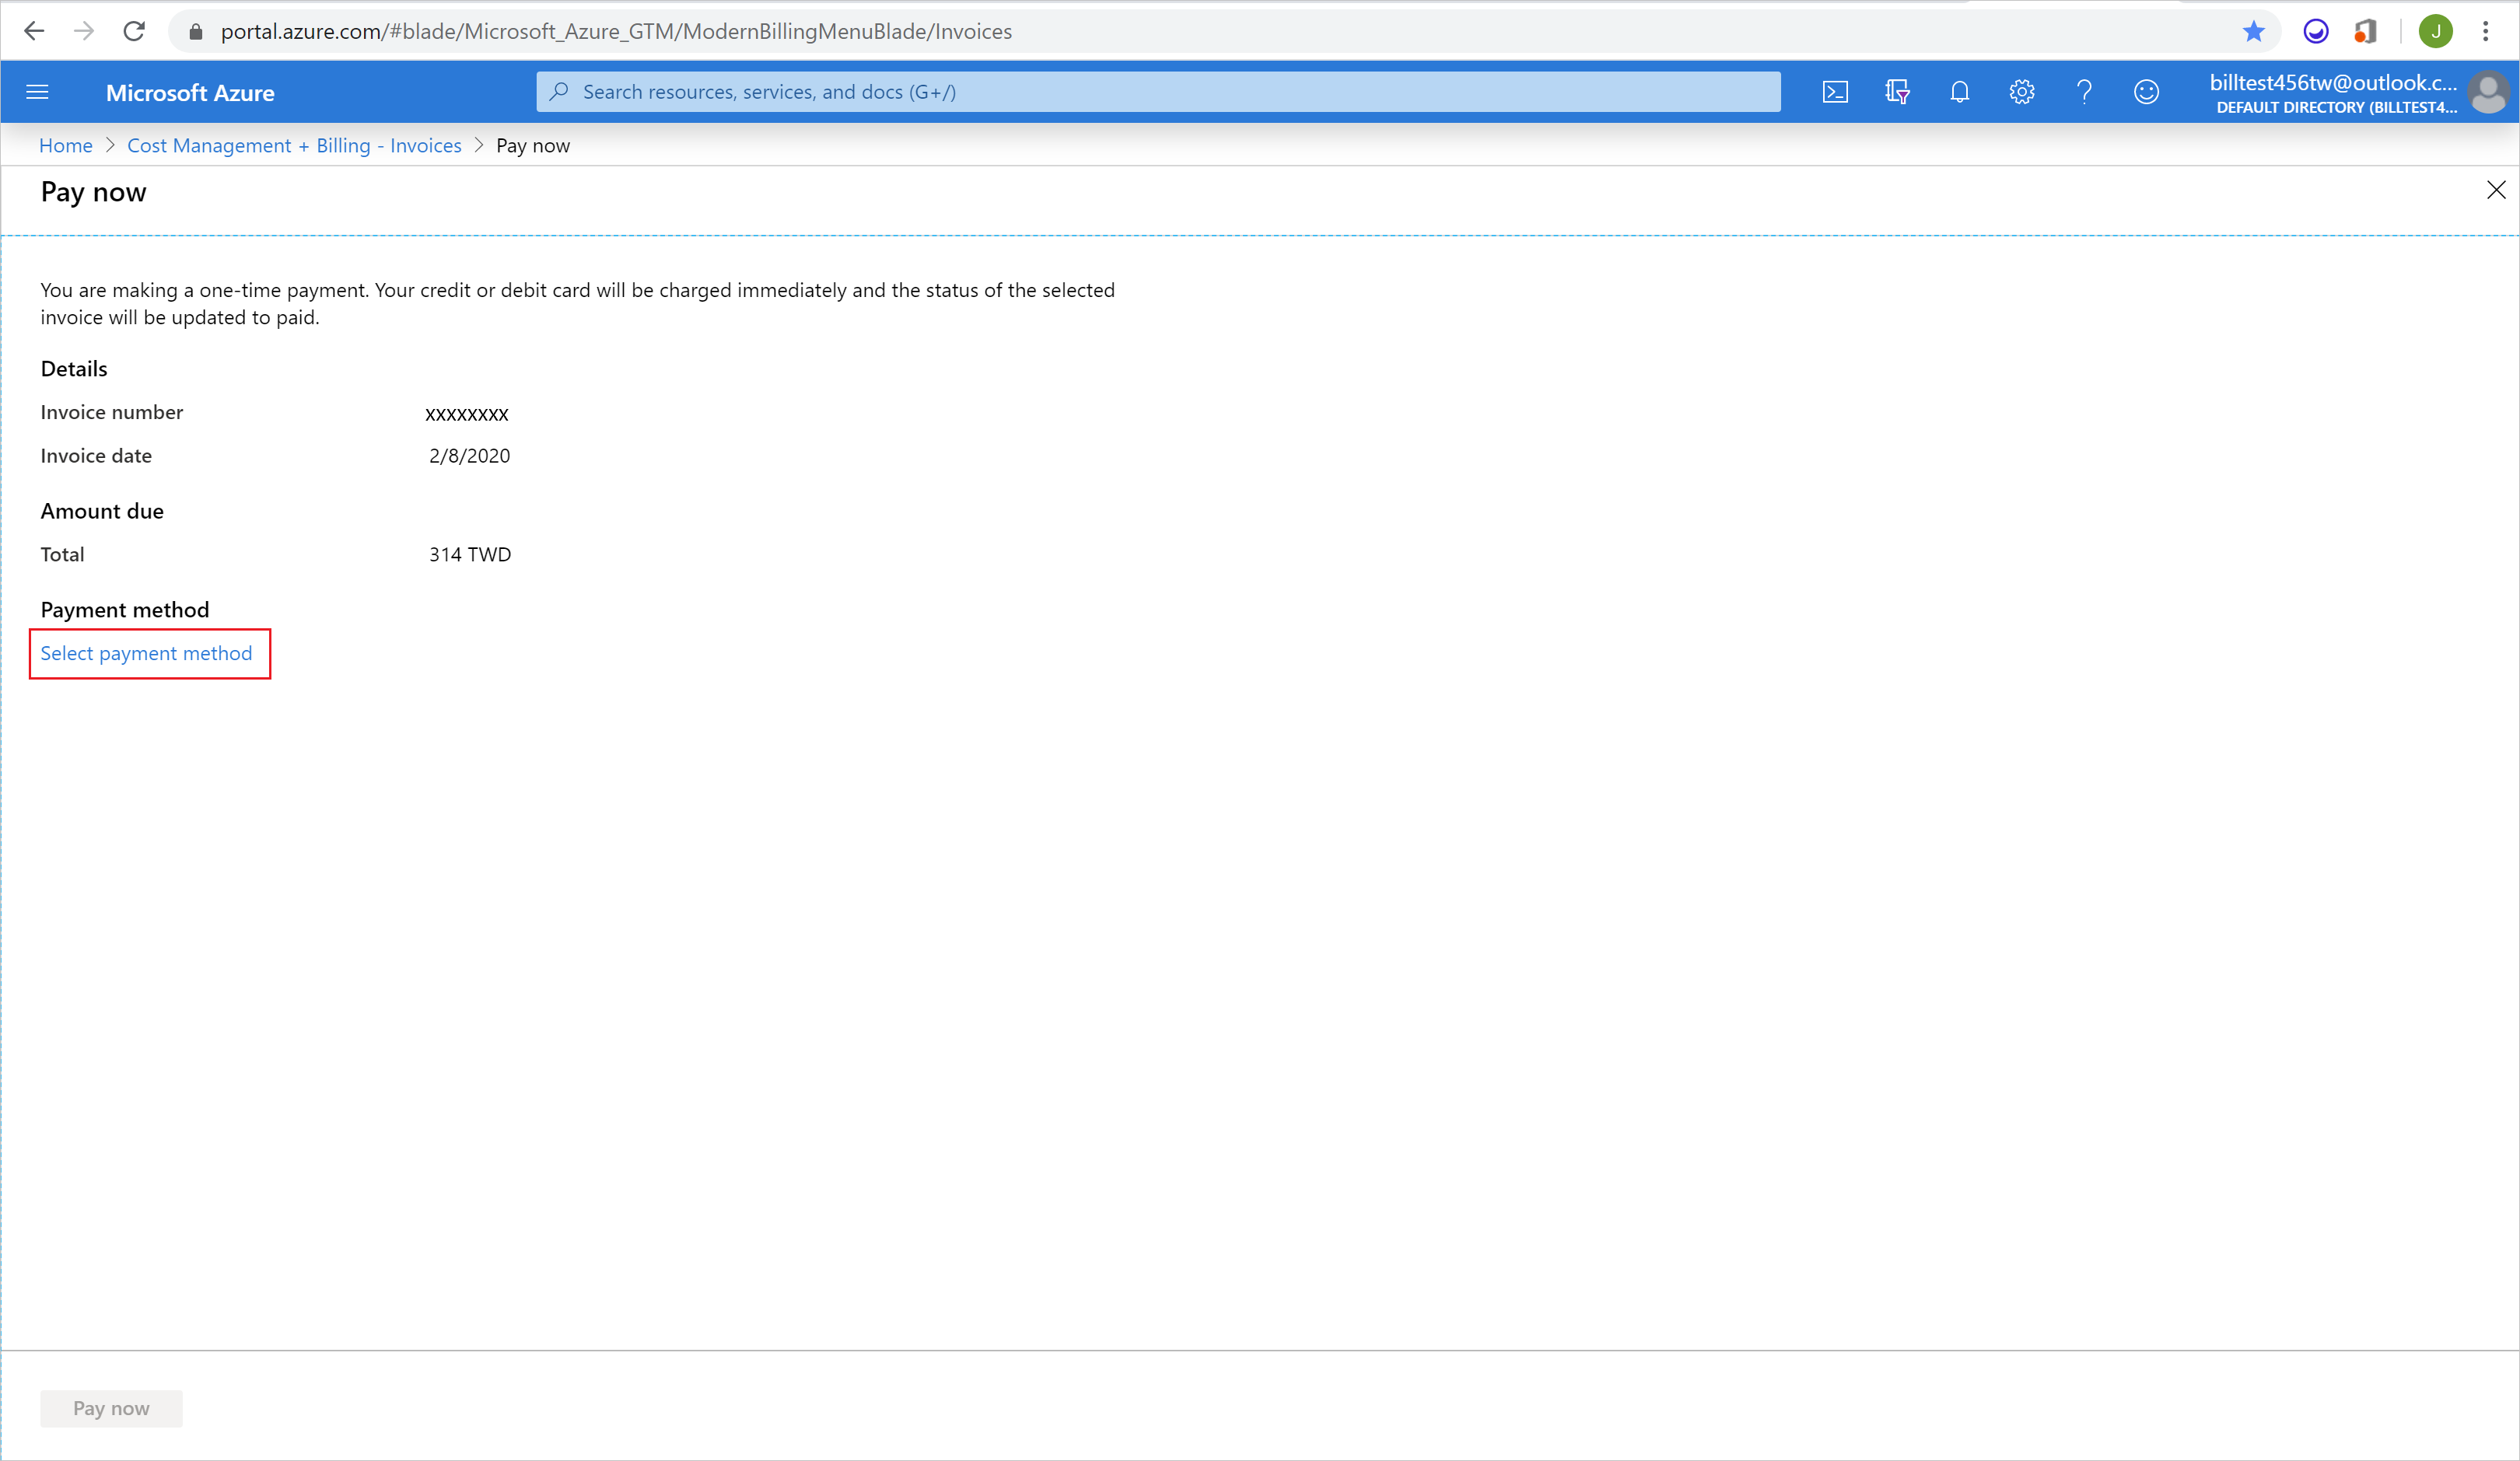Click the back navigation arrow

(37, 30)
